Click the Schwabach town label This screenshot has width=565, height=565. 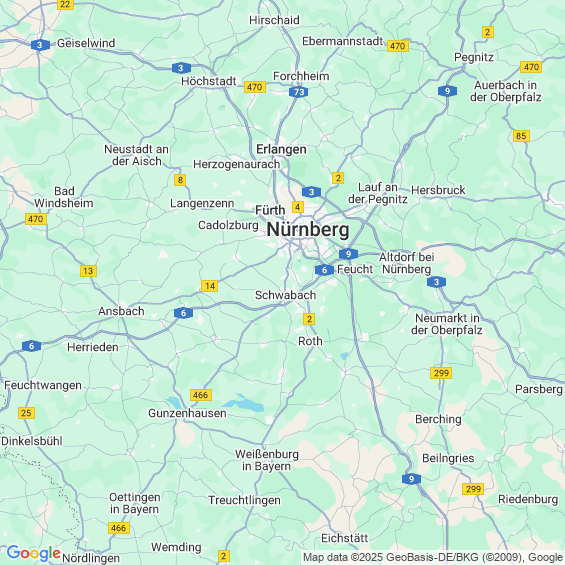[x=285, y=295]
